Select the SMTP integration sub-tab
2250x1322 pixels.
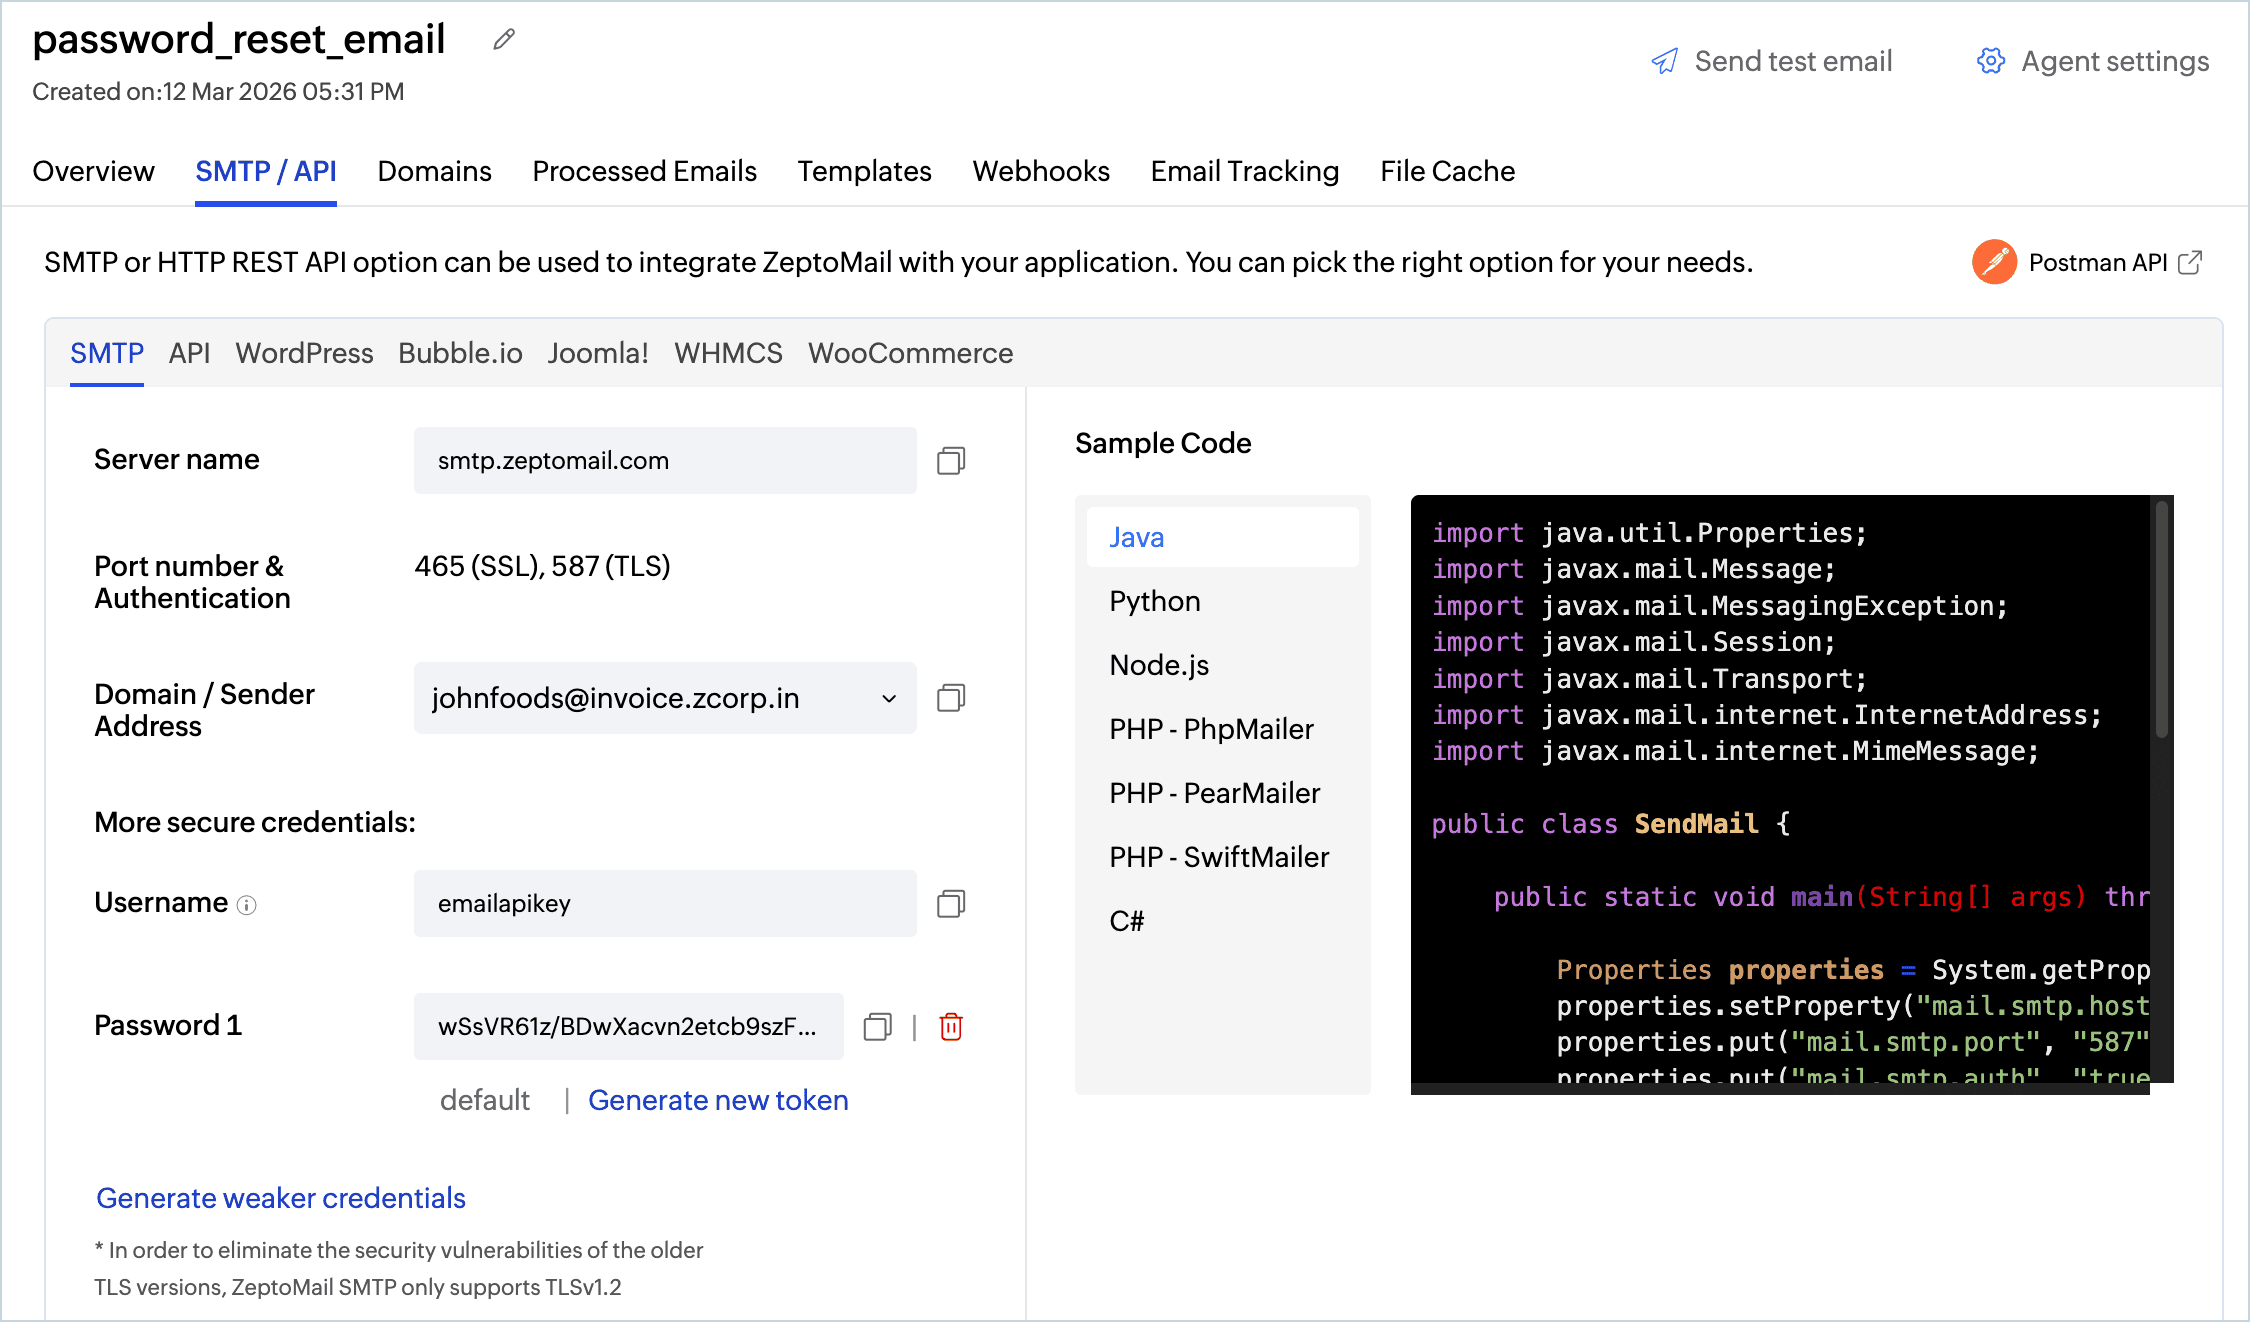click(x=107, y=353)
